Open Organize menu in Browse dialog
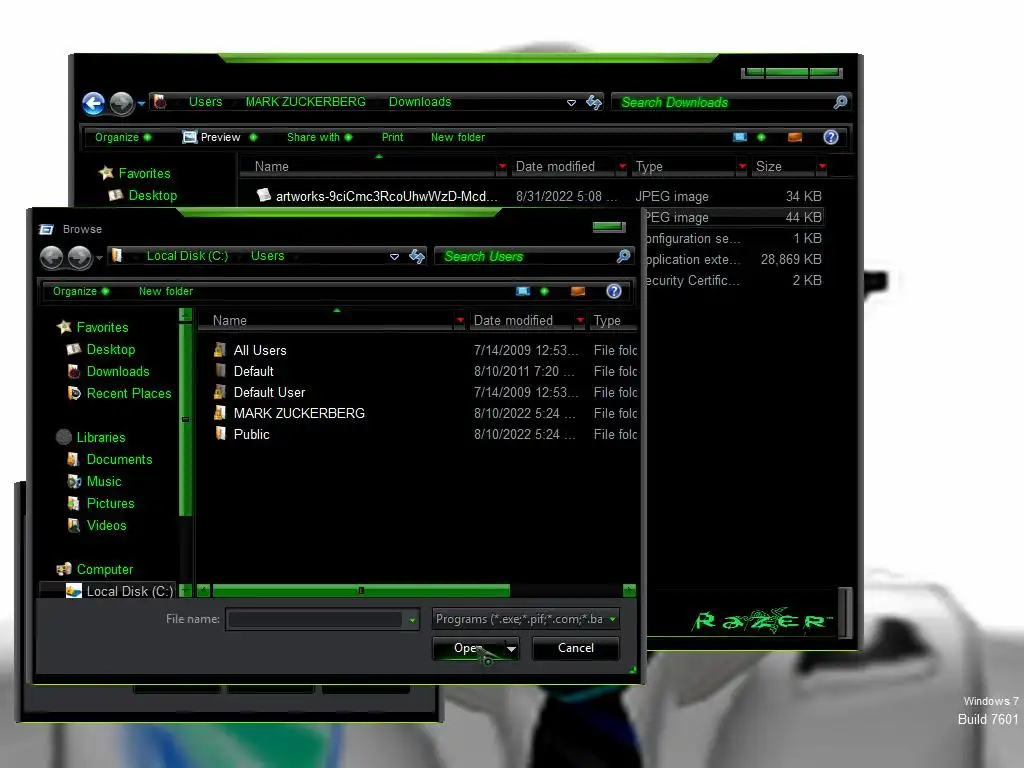1024x768 pixels. [x=80, y=291]
